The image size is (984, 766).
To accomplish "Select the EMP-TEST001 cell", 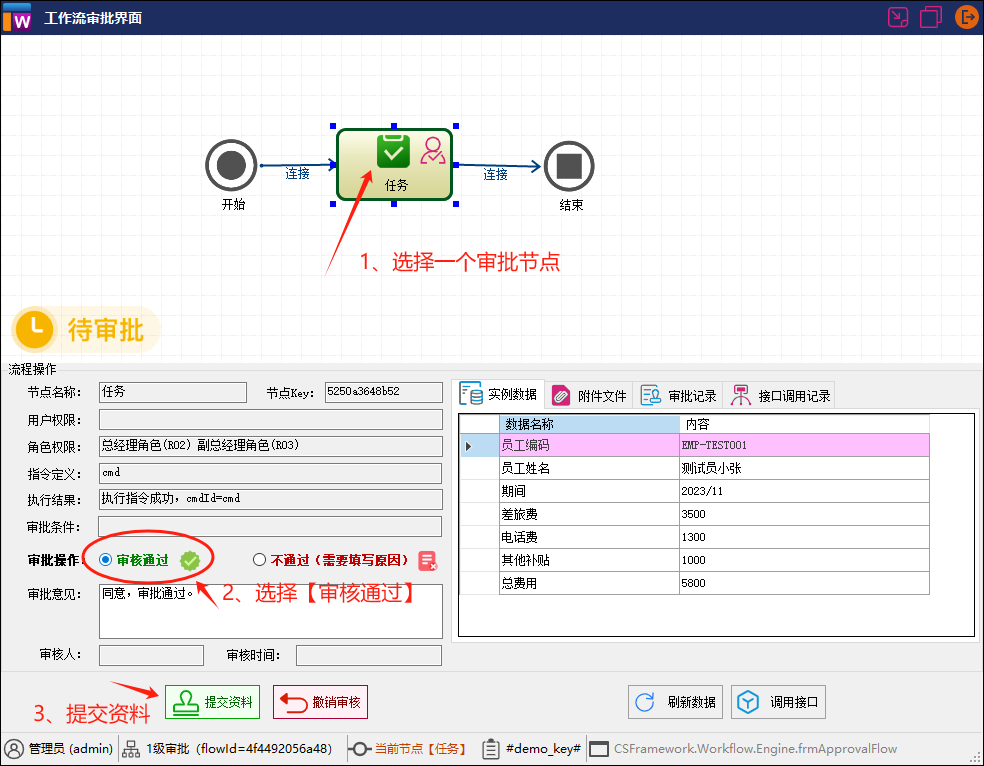I will 804,445.
